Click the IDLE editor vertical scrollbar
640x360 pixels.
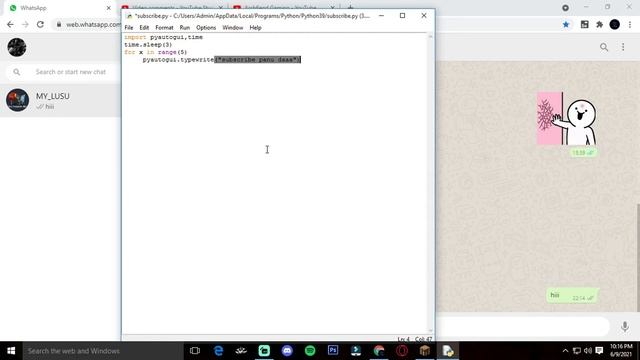click(430, 184)
